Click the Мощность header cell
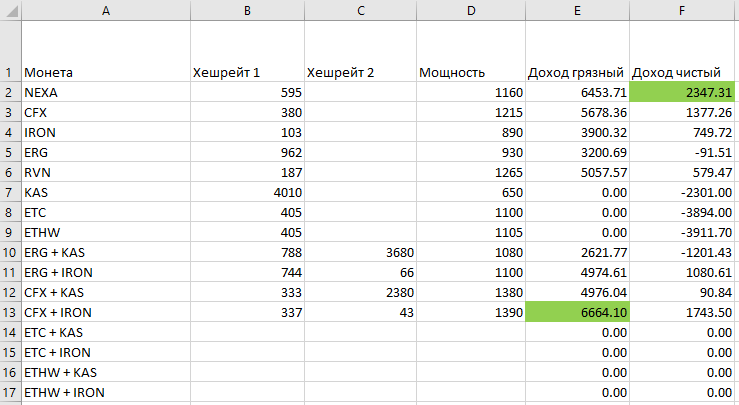 [x=471, y=51]
